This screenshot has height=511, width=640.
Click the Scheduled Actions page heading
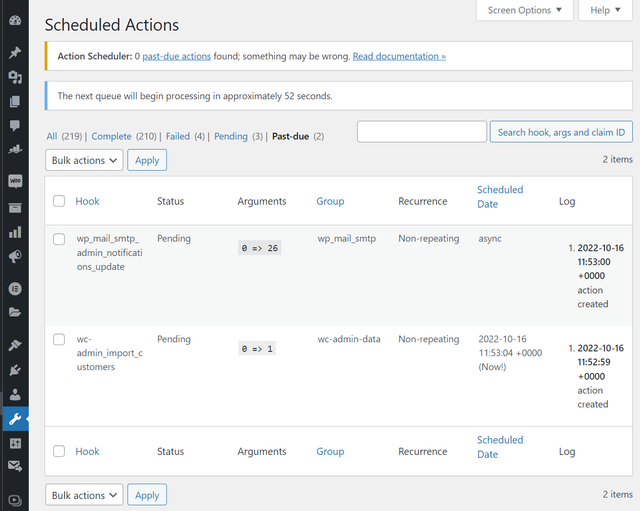[x=112, y=25]
